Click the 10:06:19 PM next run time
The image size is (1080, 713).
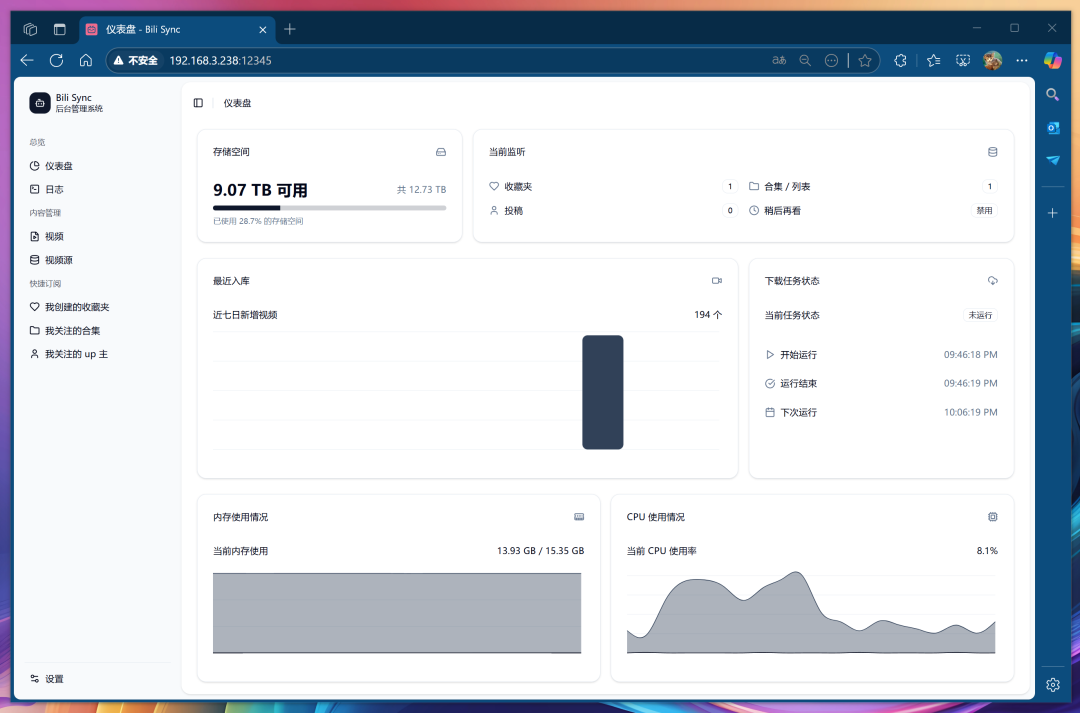tap(970, 412)
